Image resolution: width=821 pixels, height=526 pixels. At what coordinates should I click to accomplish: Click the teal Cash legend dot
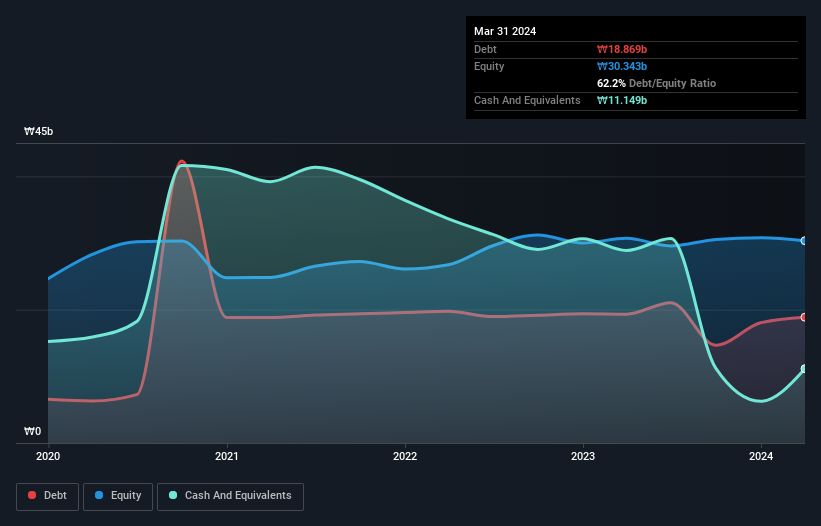173,495
